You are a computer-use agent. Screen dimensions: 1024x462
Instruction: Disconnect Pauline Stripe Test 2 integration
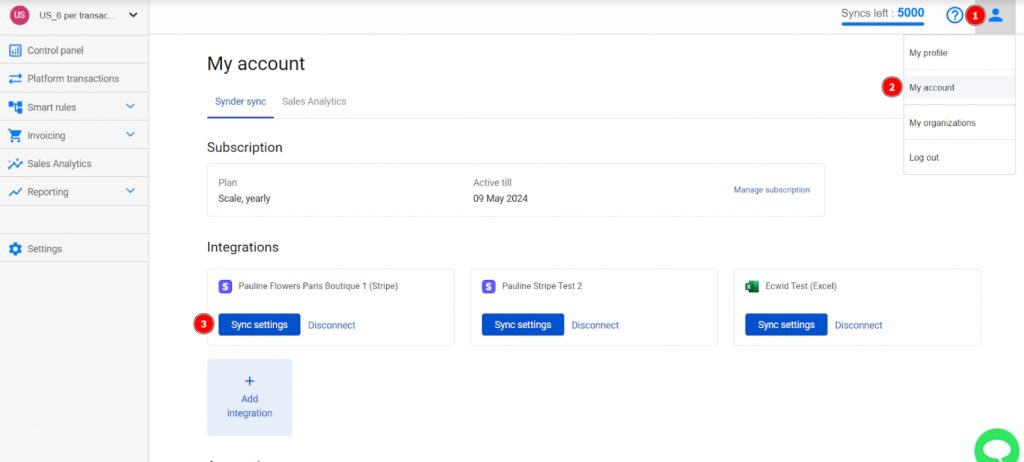(x=595, y=325)
